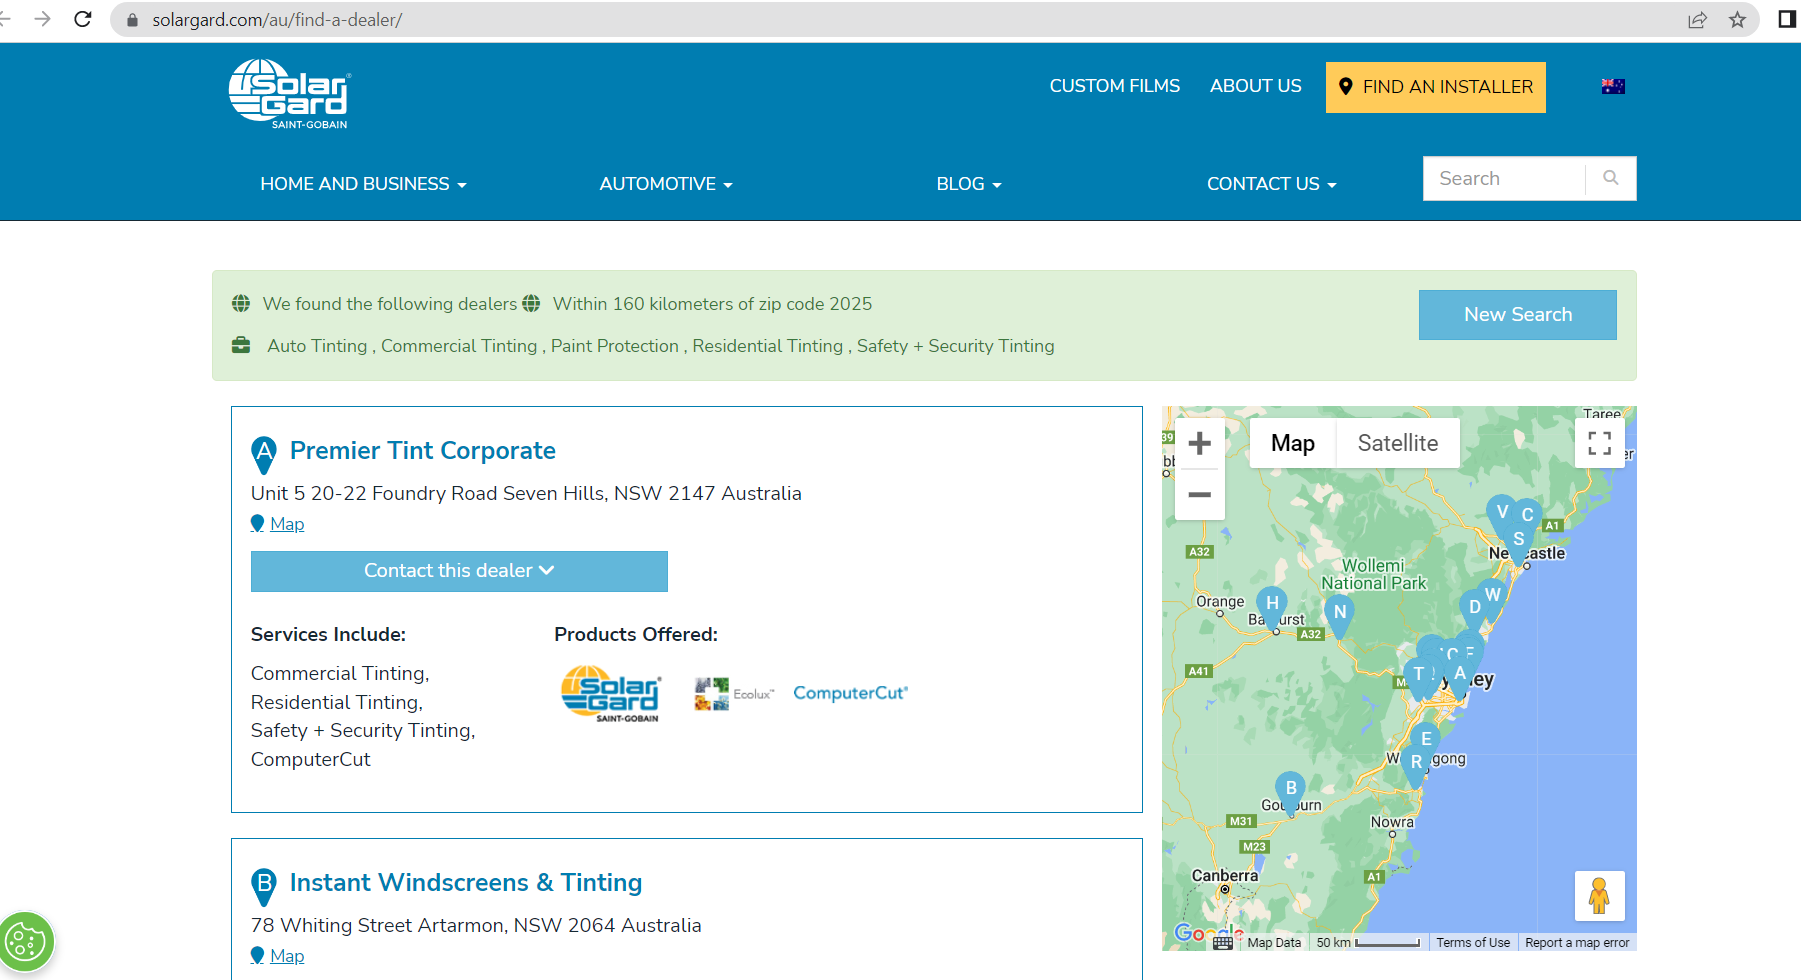This screenshot has height=980, width=1801.
Task: Open the Instant Windscreens & Tinting title
Action: click(466, 883)
